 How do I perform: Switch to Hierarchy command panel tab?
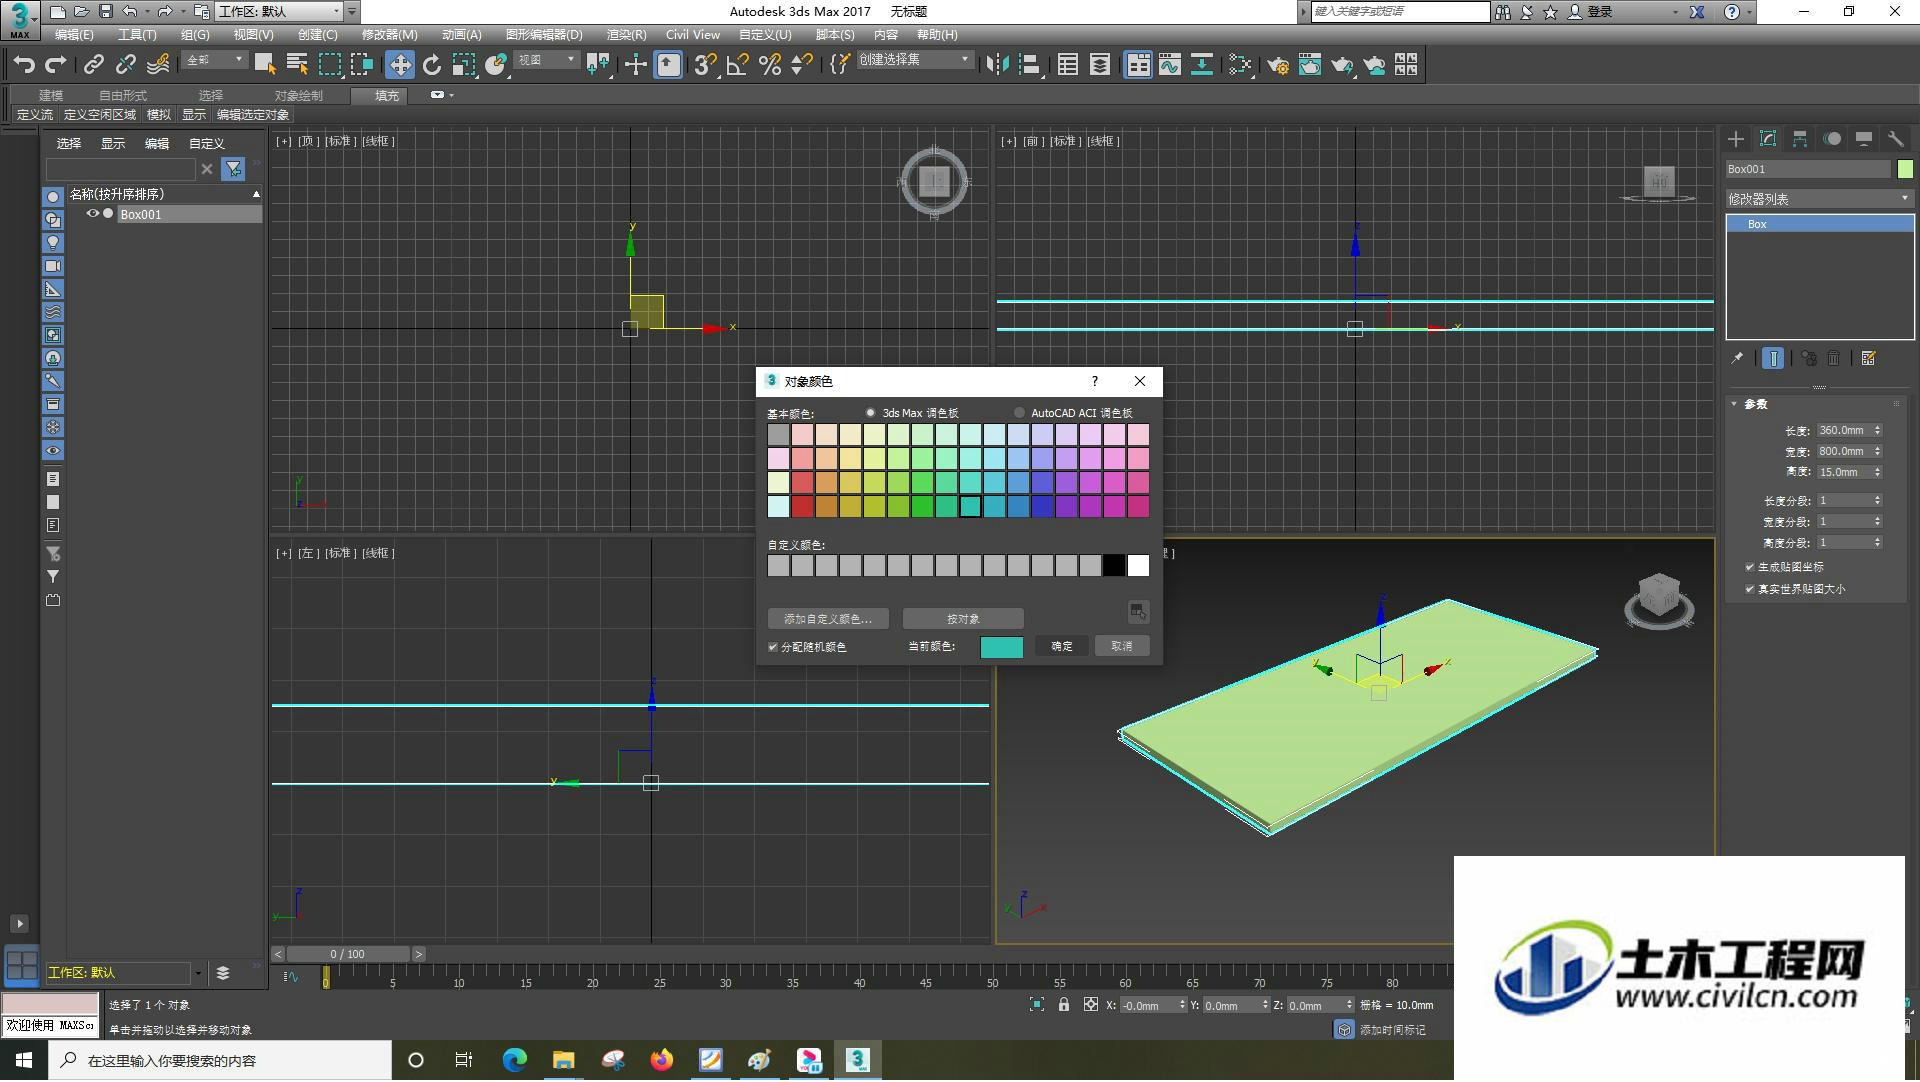click(x=1800, y=139)
